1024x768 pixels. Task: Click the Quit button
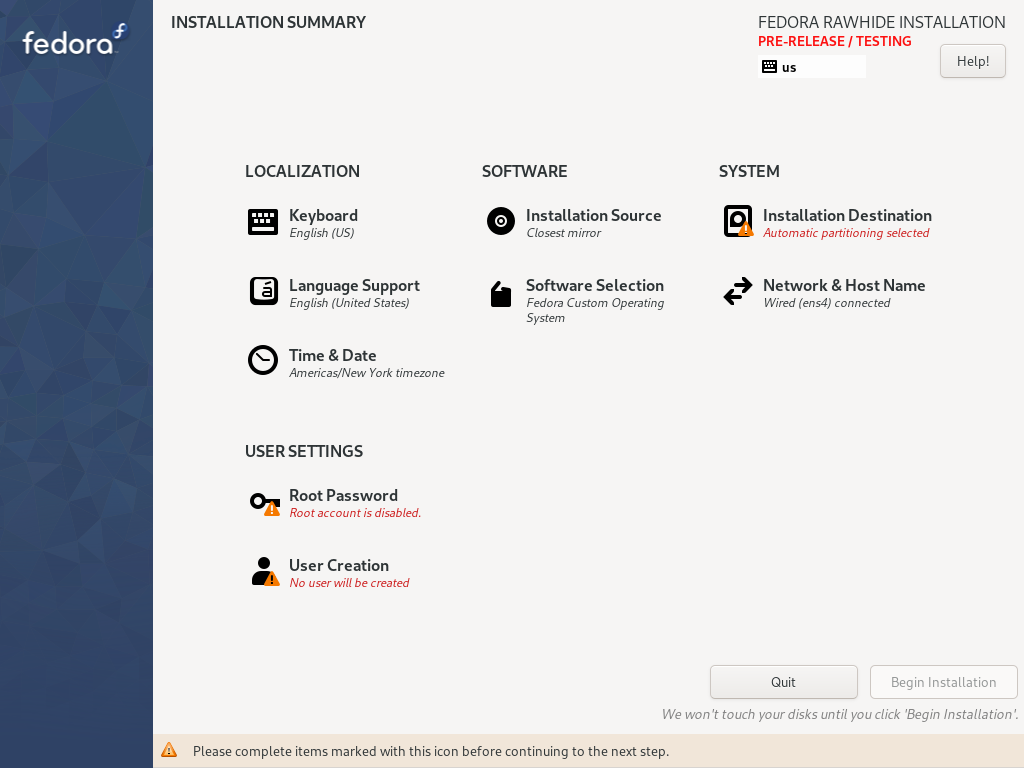[784, 682]
